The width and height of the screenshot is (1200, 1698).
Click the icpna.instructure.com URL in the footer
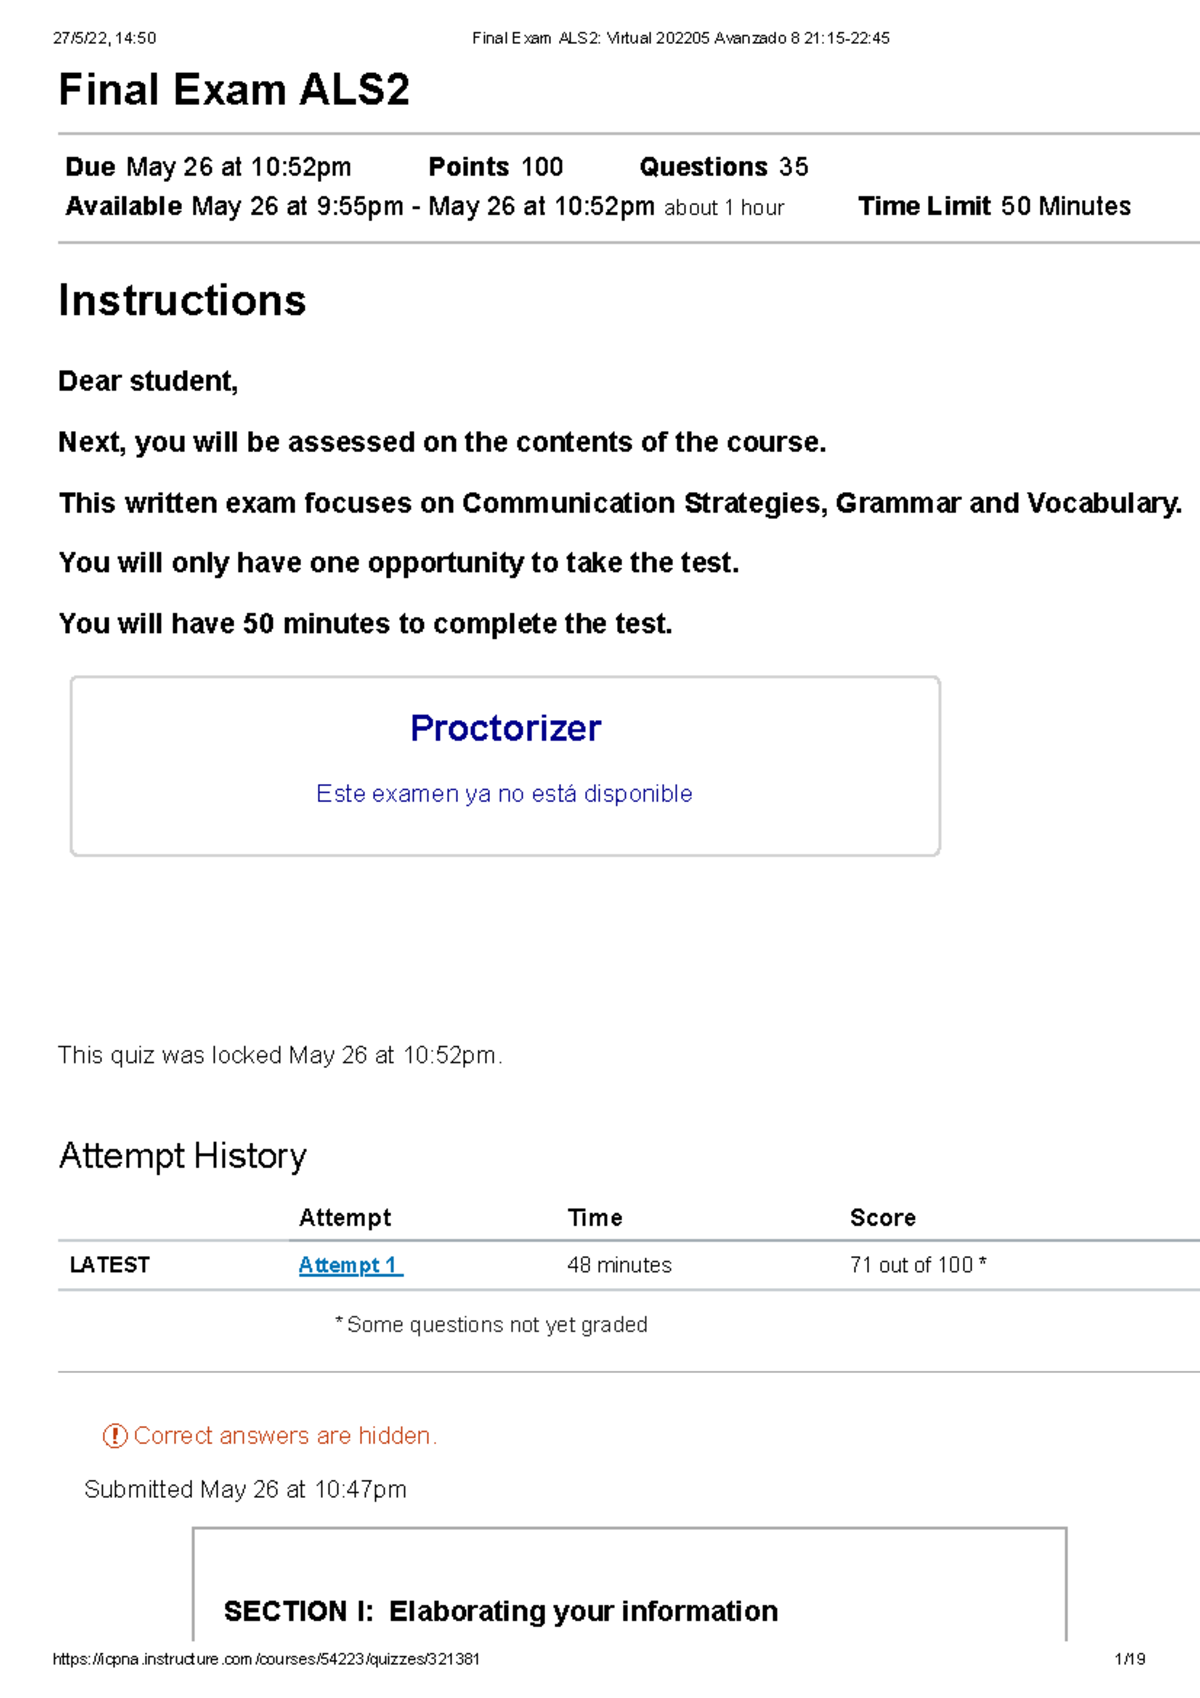266,1659
